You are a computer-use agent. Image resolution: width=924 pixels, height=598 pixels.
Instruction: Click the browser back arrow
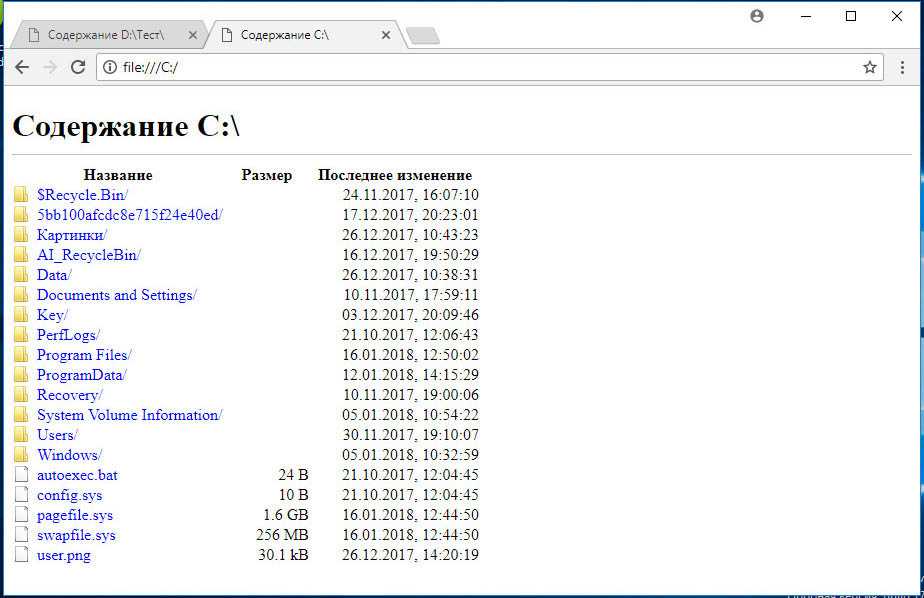(22, 67)
